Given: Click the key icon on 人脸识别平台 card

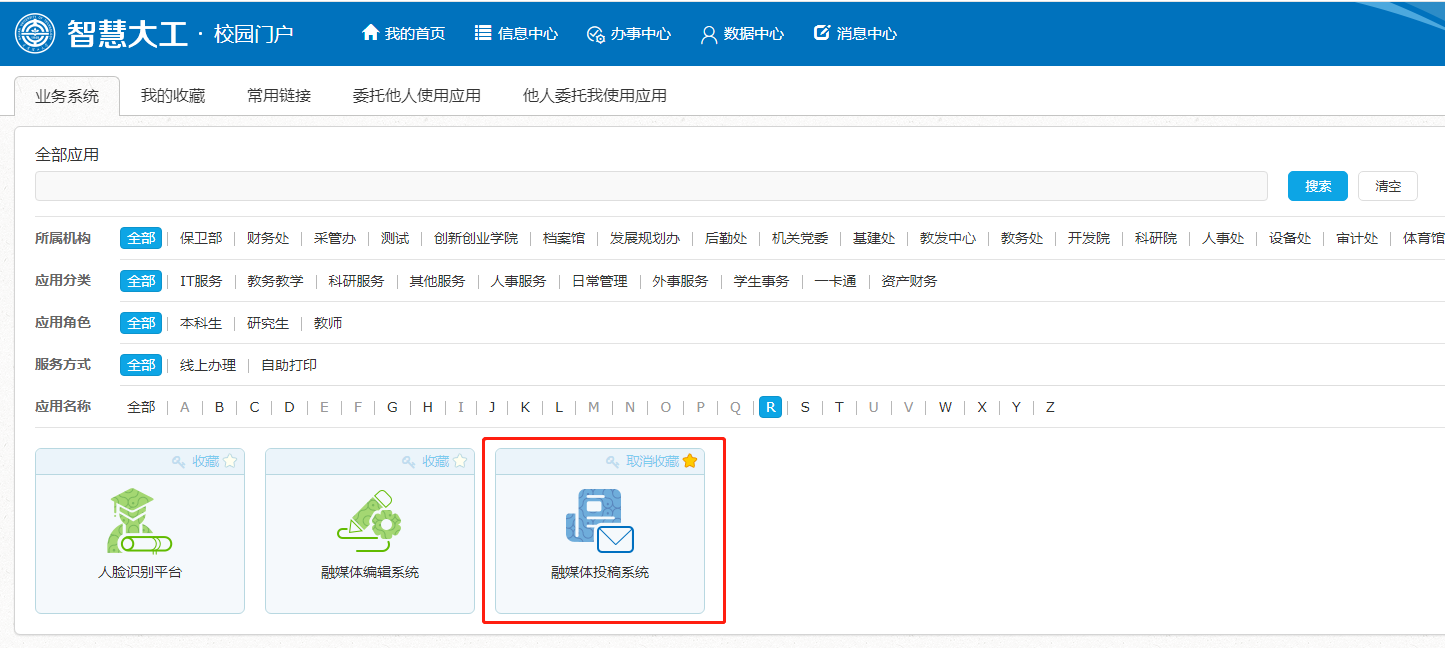Looking at the screenshot, I should point(179,461).
